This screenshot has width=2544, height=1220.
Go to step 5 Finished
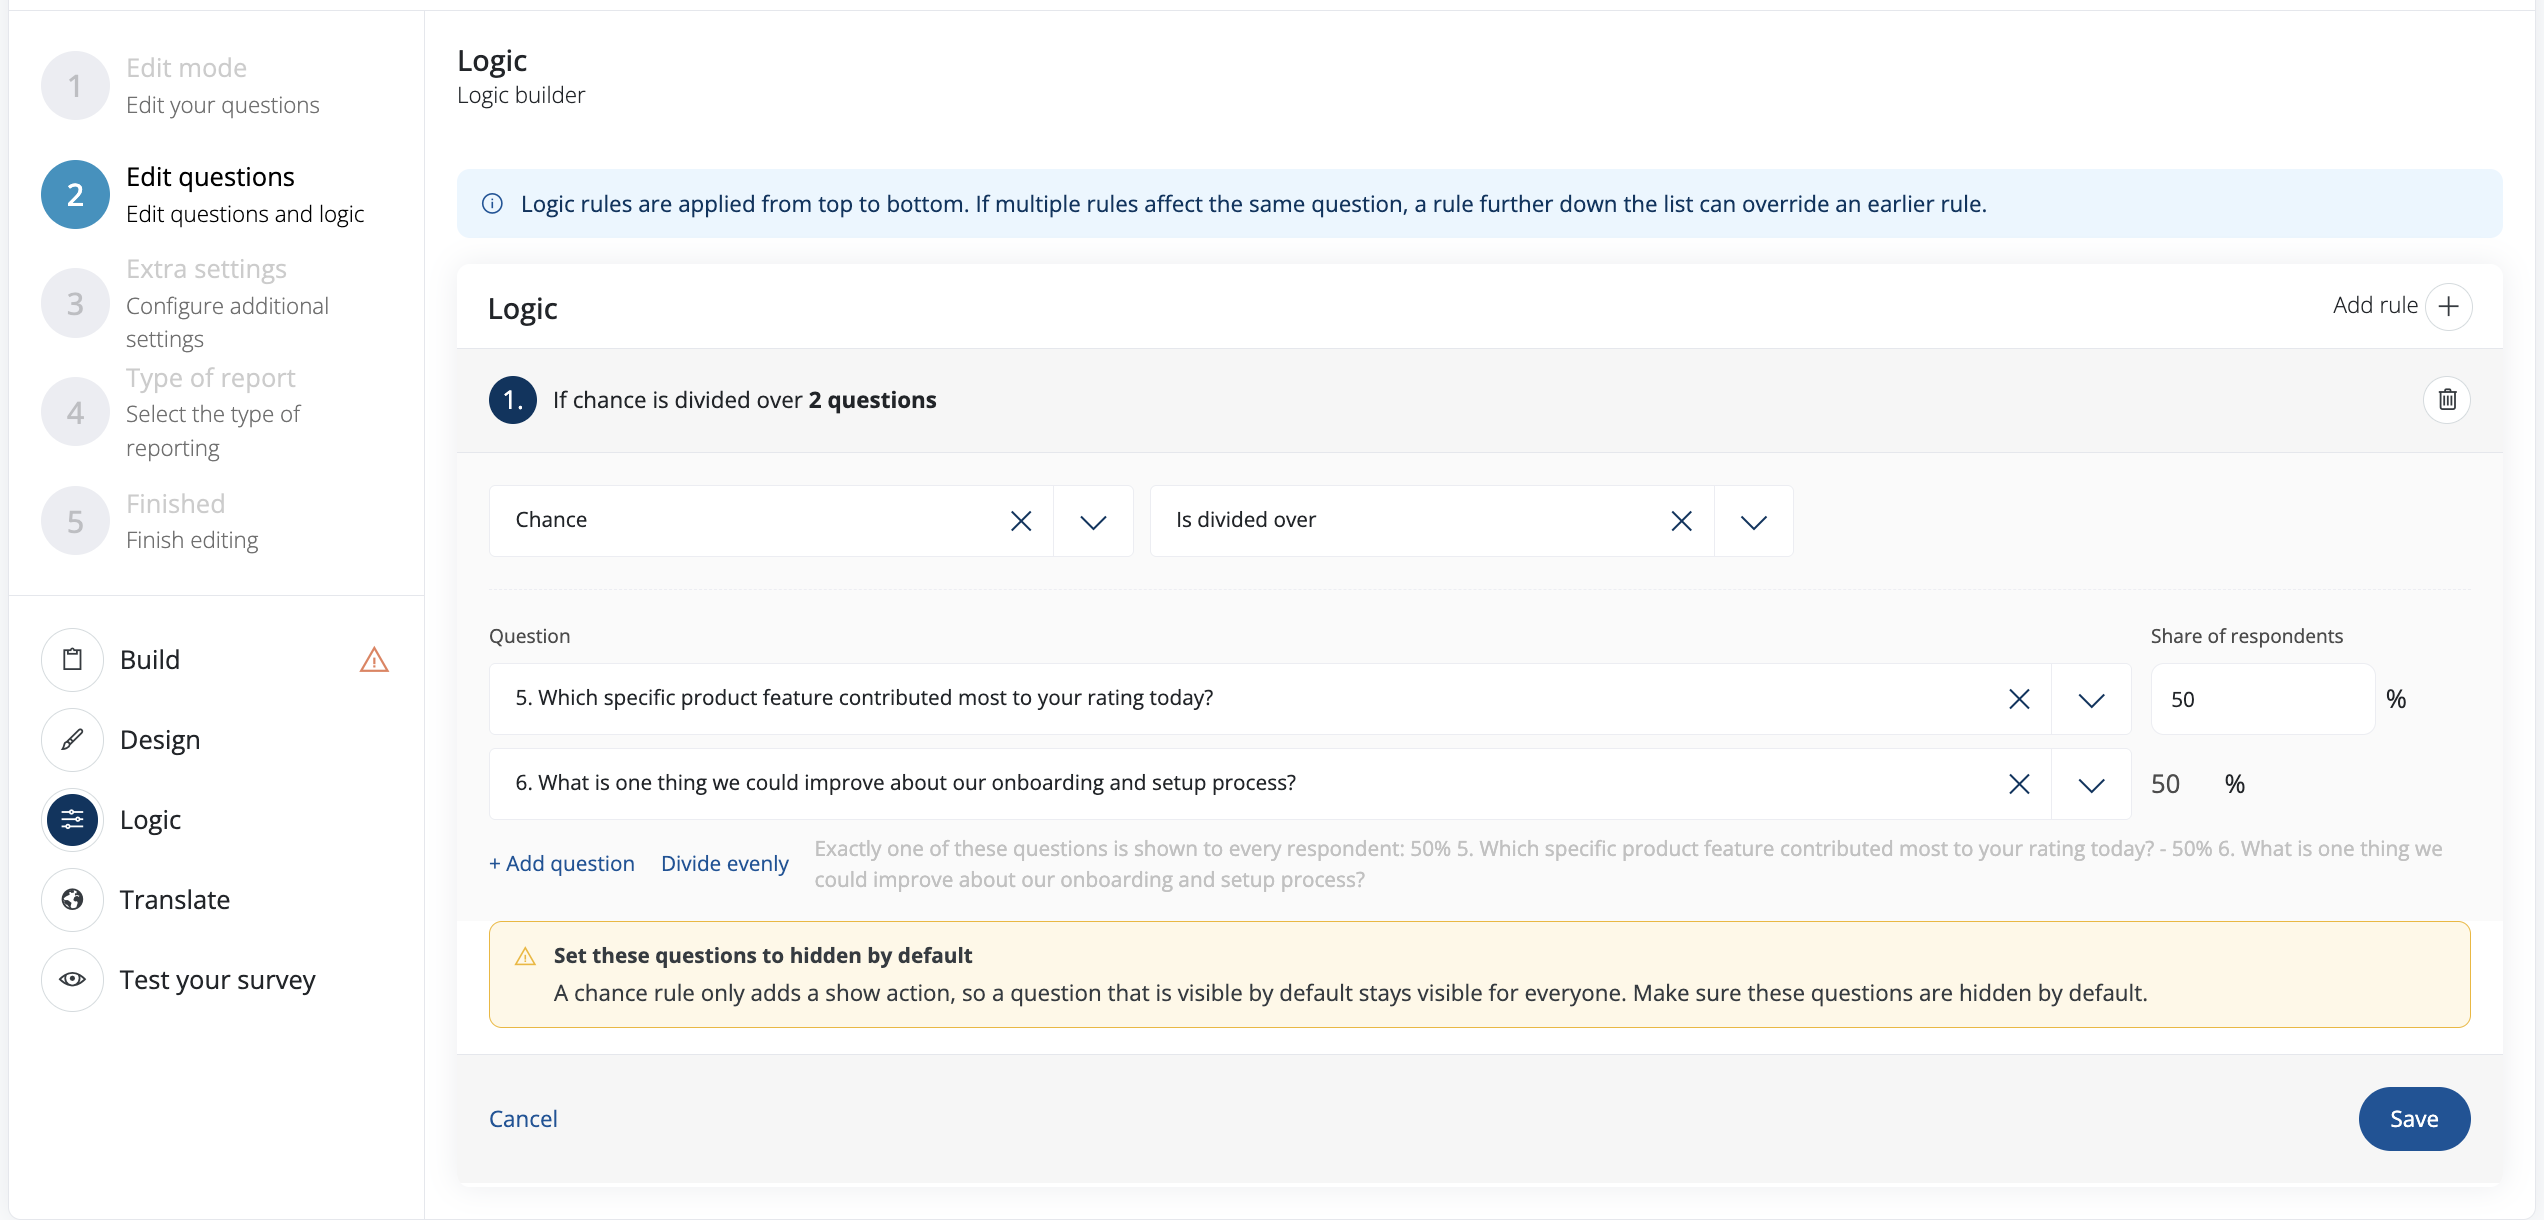pos(150,521)
